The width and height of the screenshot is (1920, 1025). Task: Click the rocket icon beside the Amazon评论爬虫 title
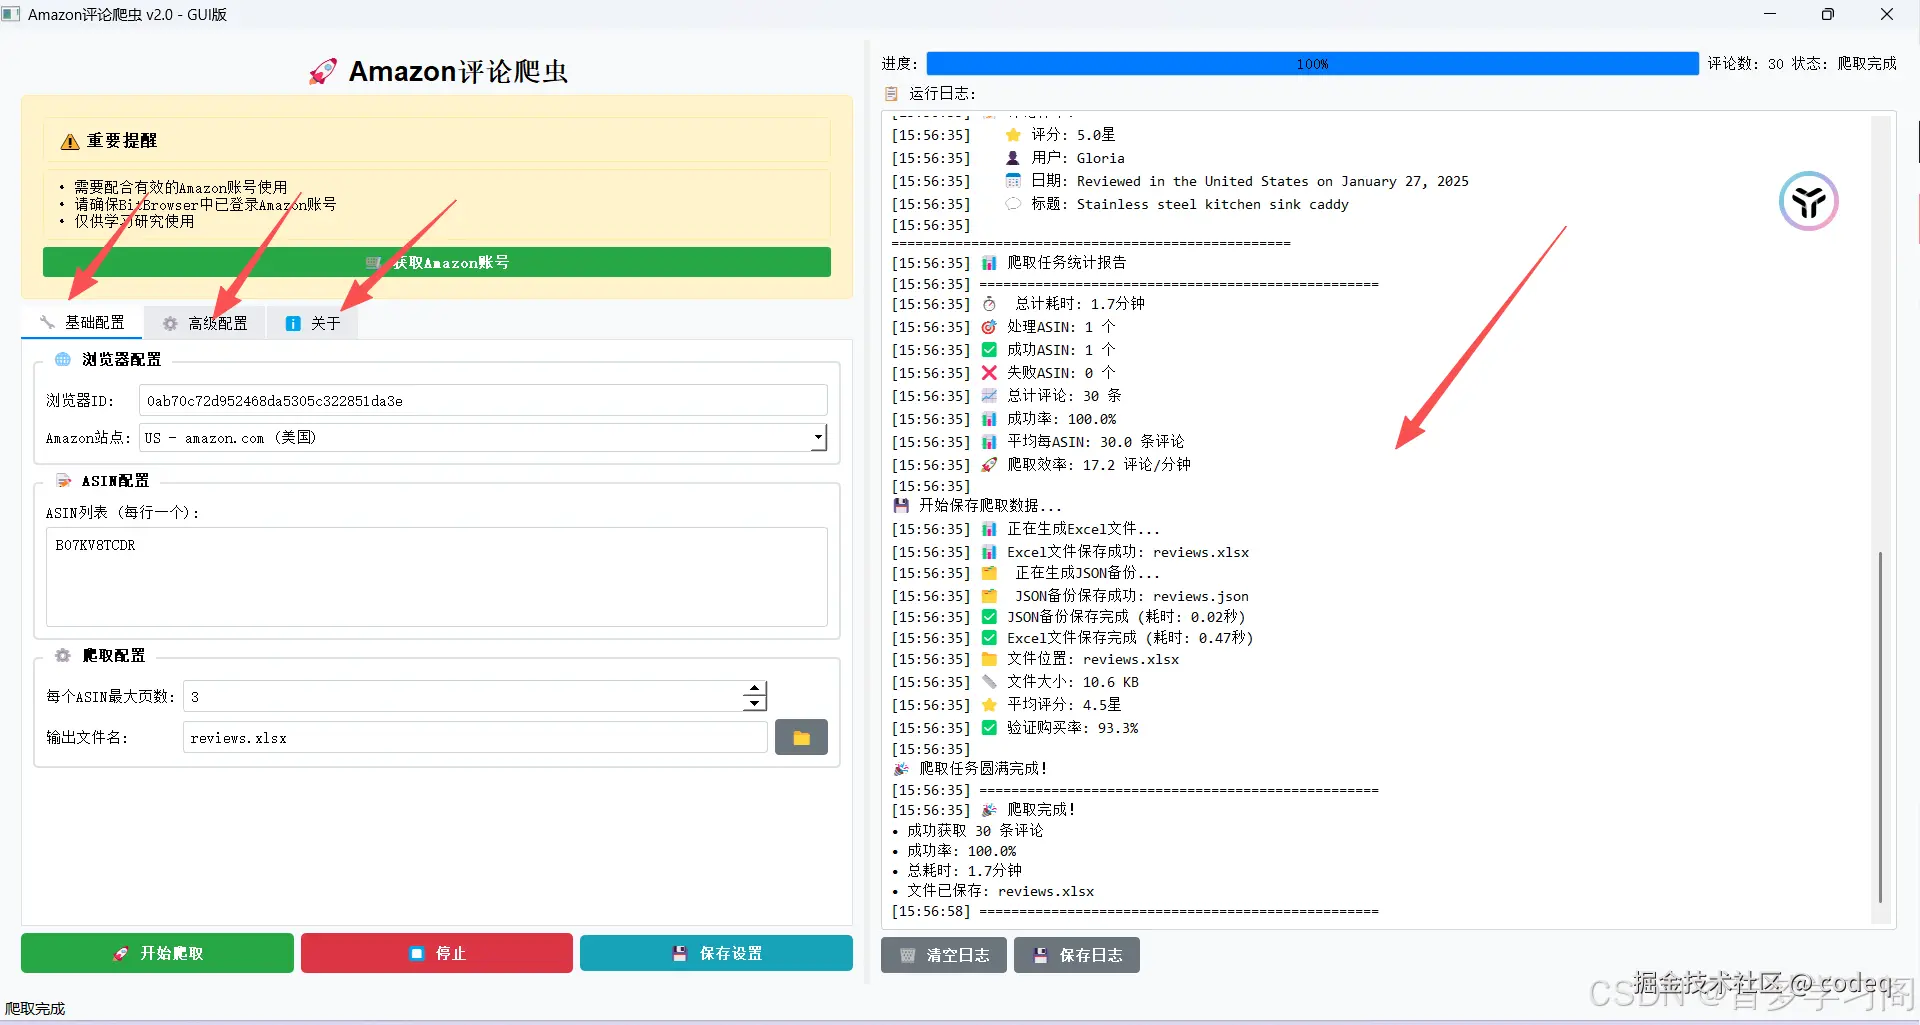(x=322, y=72)
